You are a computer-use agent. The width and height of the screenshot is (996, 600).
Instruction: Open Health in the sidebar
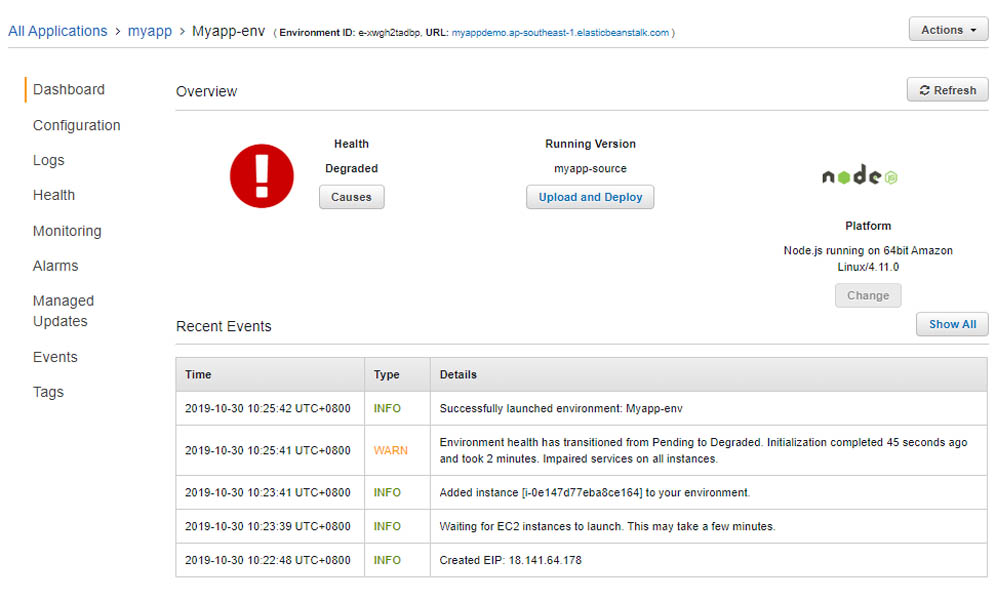coord(54,195)
